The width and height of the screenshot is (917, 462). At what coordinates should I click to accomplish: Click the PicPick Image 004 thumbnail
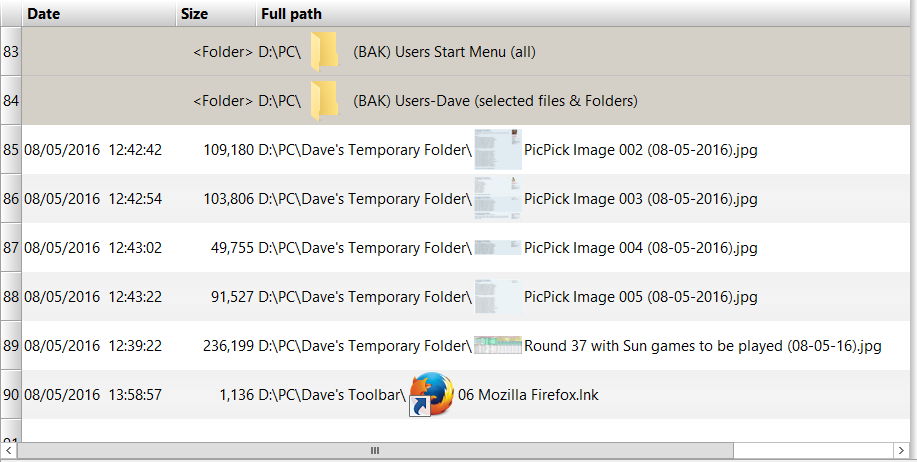pyautogui.click(x=498, y=247)
